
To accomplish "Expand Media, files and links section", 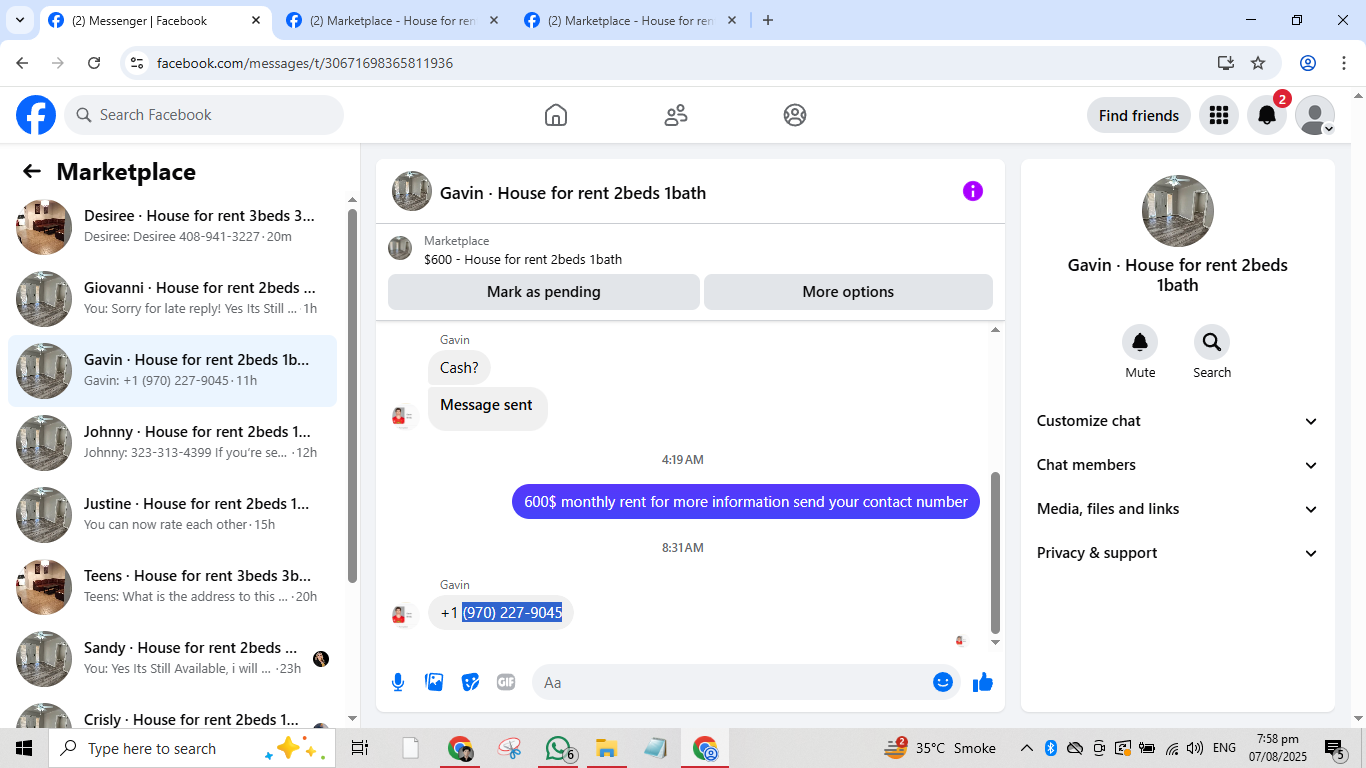I will click(1178, 509).
